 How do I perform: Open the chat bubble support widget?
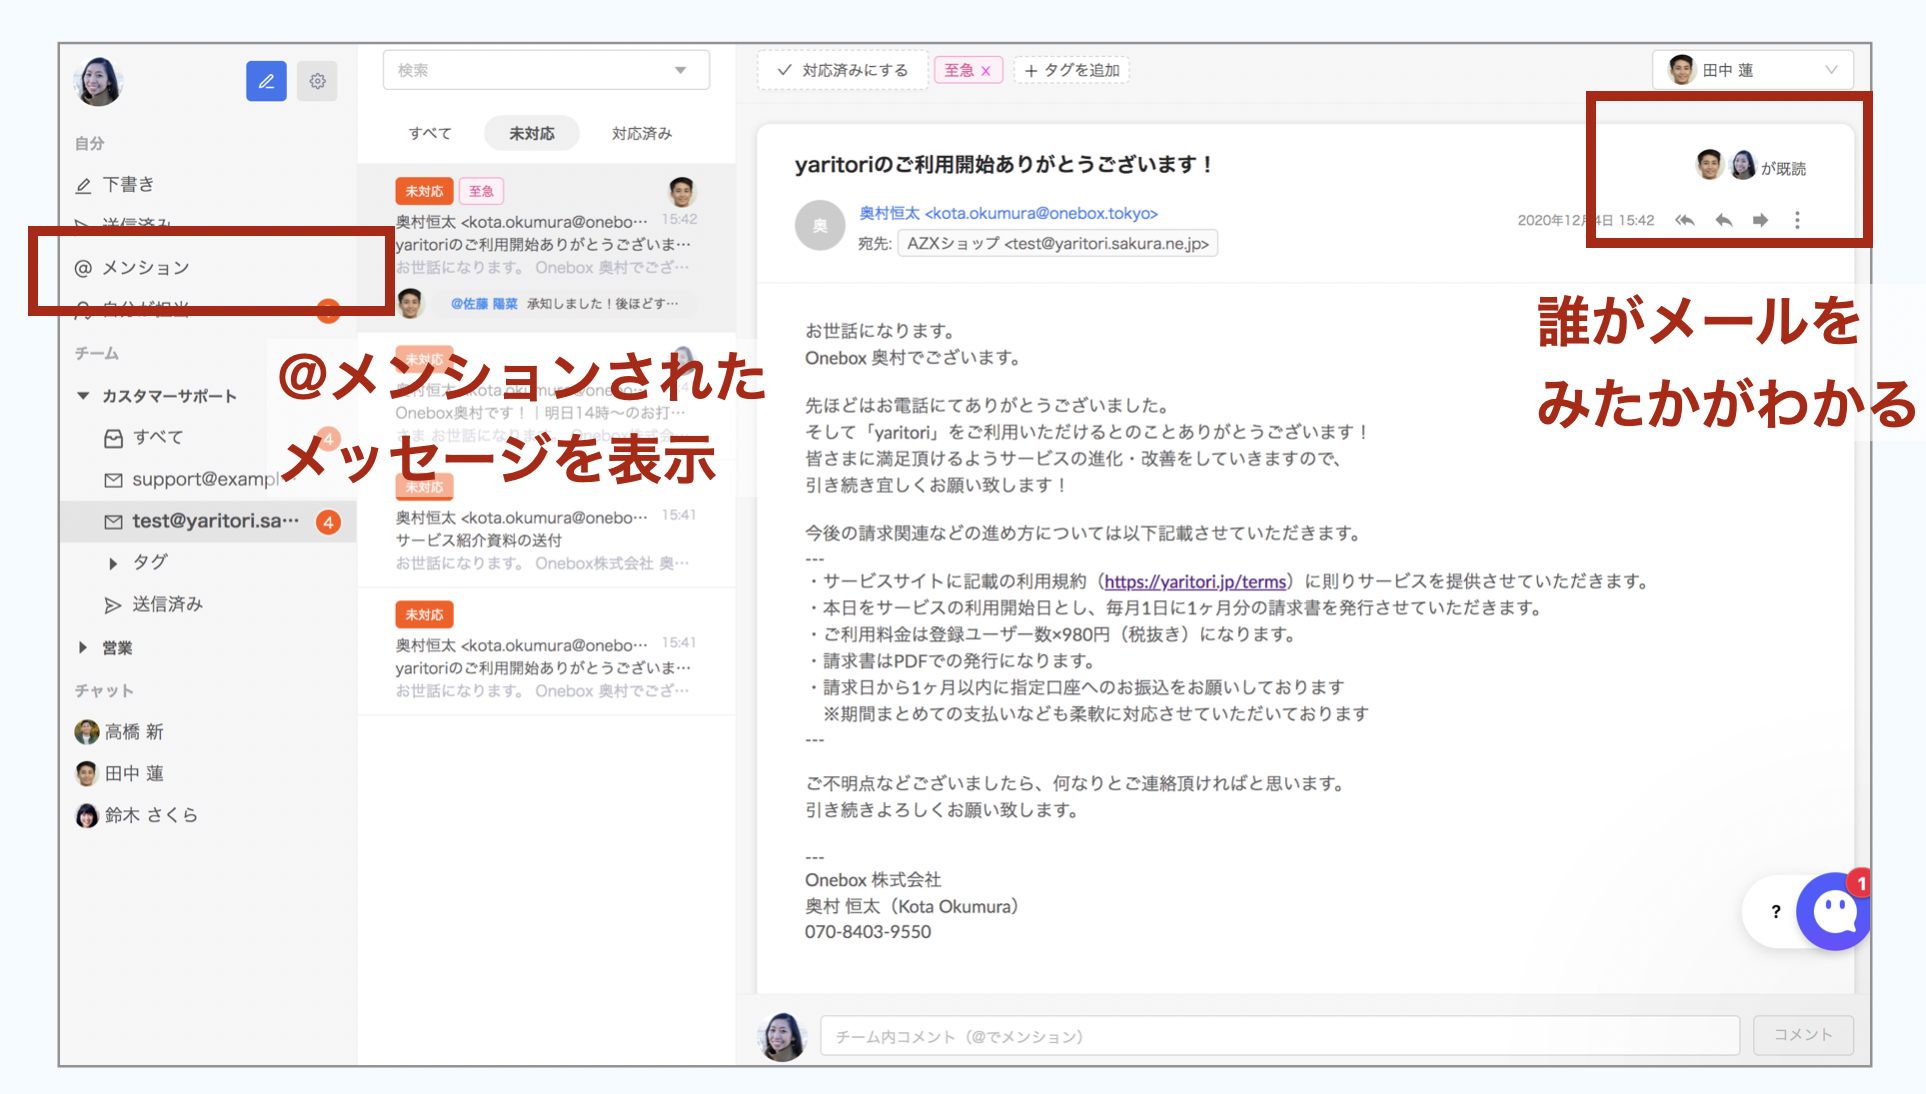[x=1834, y=911]
